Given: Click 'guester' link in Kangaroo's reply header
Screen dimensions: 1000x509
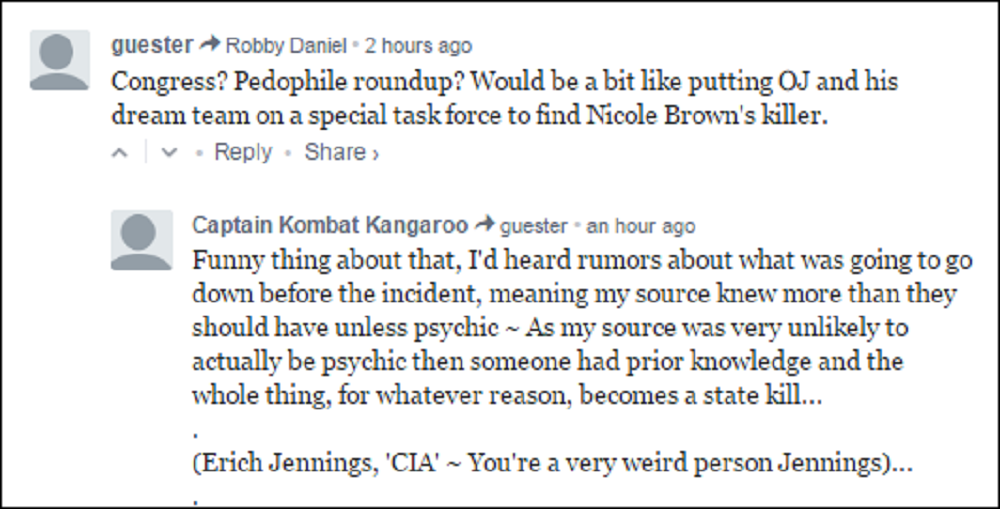Looking at the screenshot, I should coord(533,226).
